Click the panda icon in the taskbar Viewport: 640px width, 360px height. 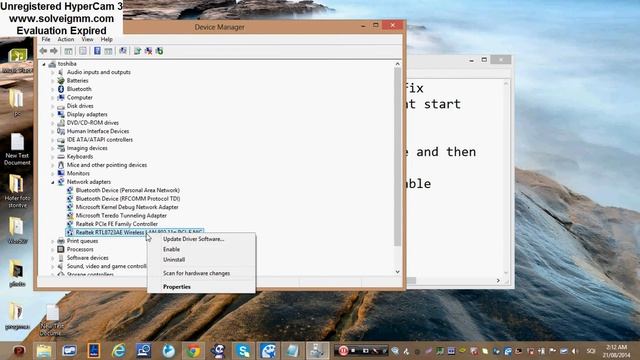(218, 351)
